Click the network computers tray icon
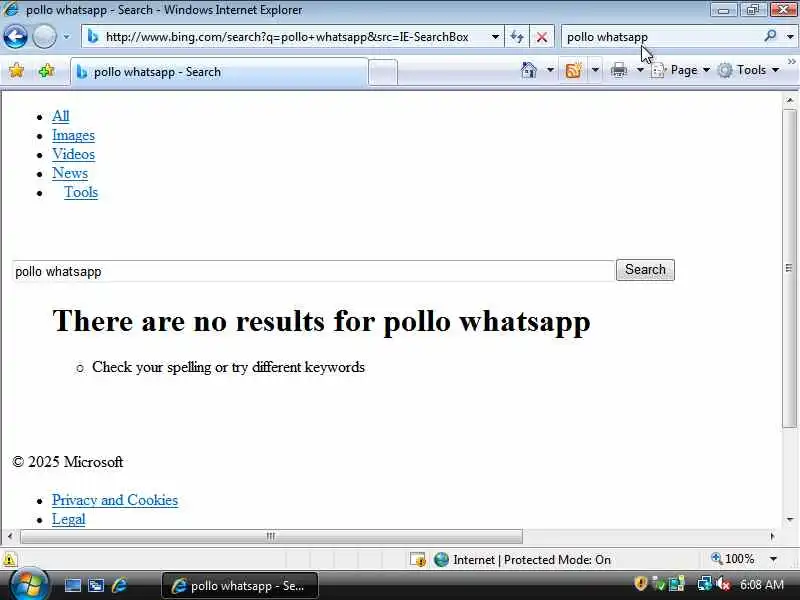800x600 pixels. pos(677,583)
